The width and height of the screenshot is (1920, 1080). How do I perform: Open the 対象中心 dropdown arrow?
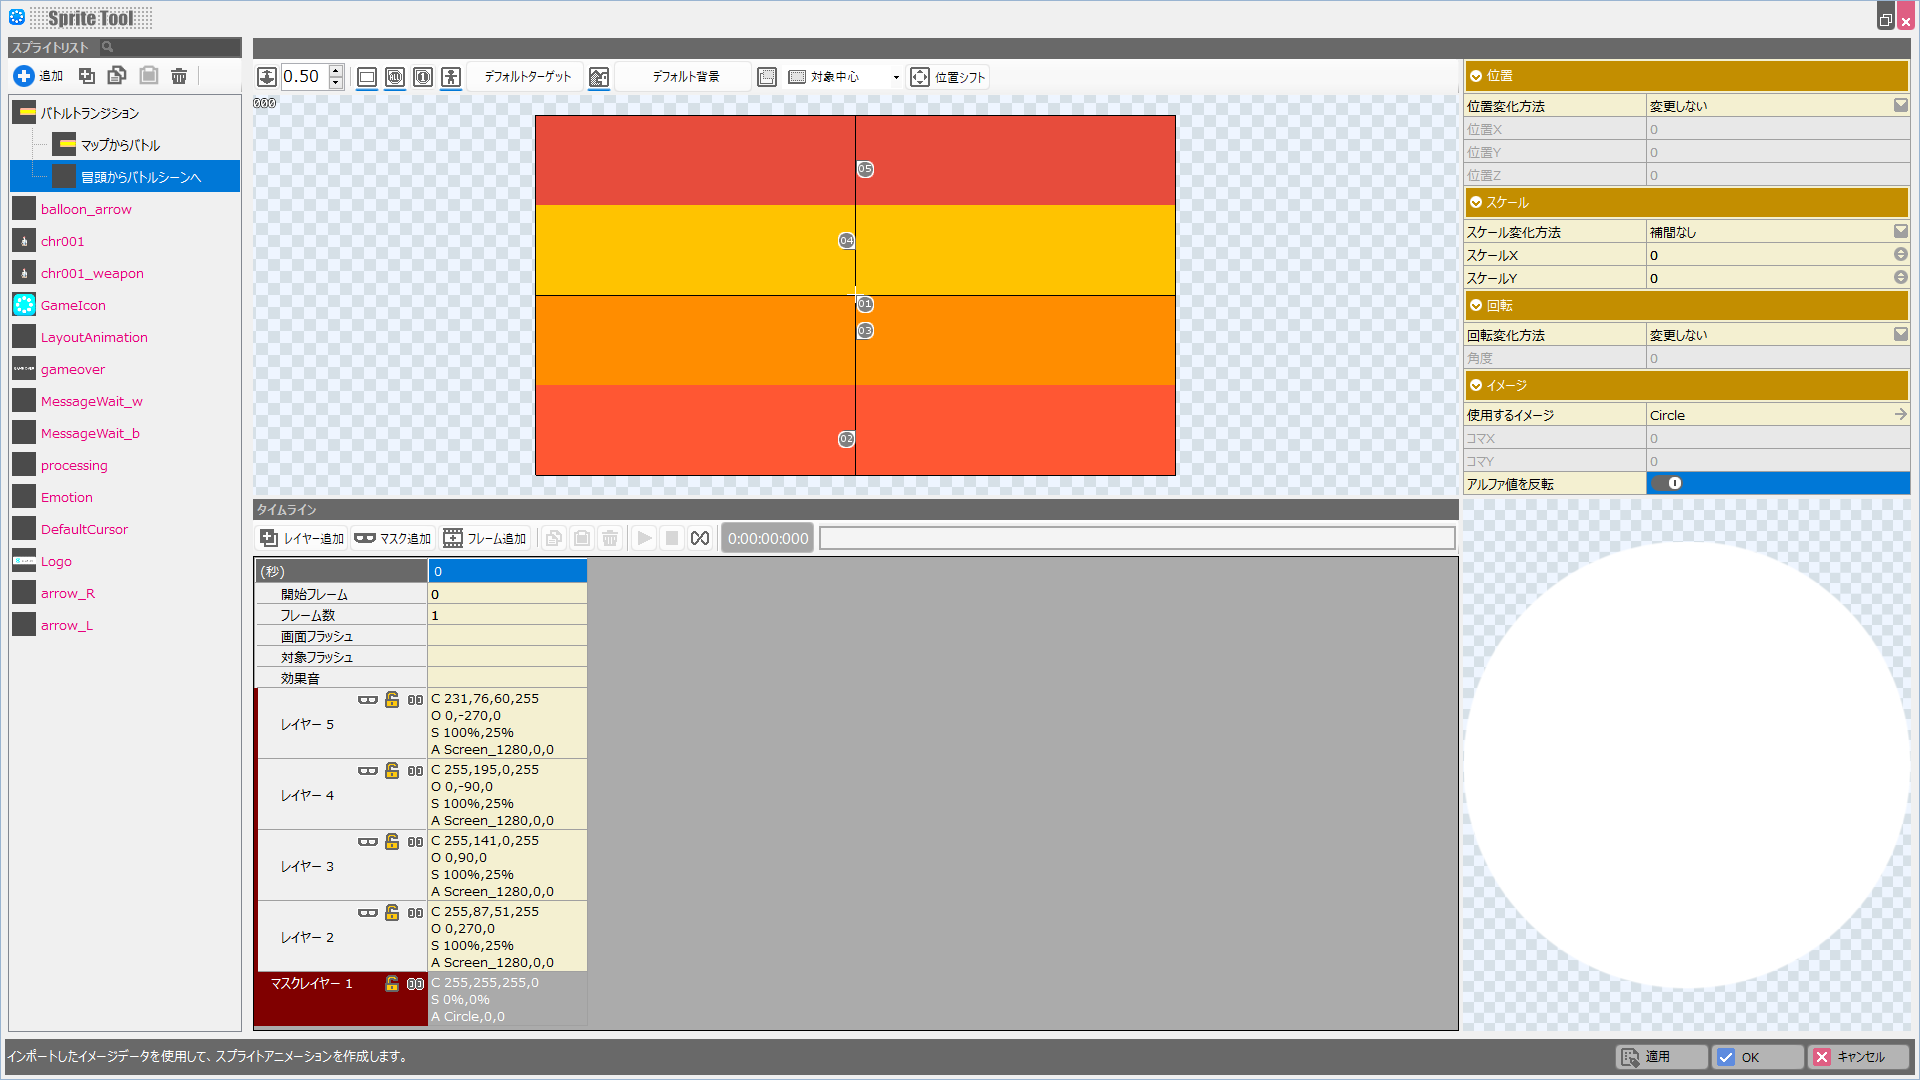[x=896, y=77]
